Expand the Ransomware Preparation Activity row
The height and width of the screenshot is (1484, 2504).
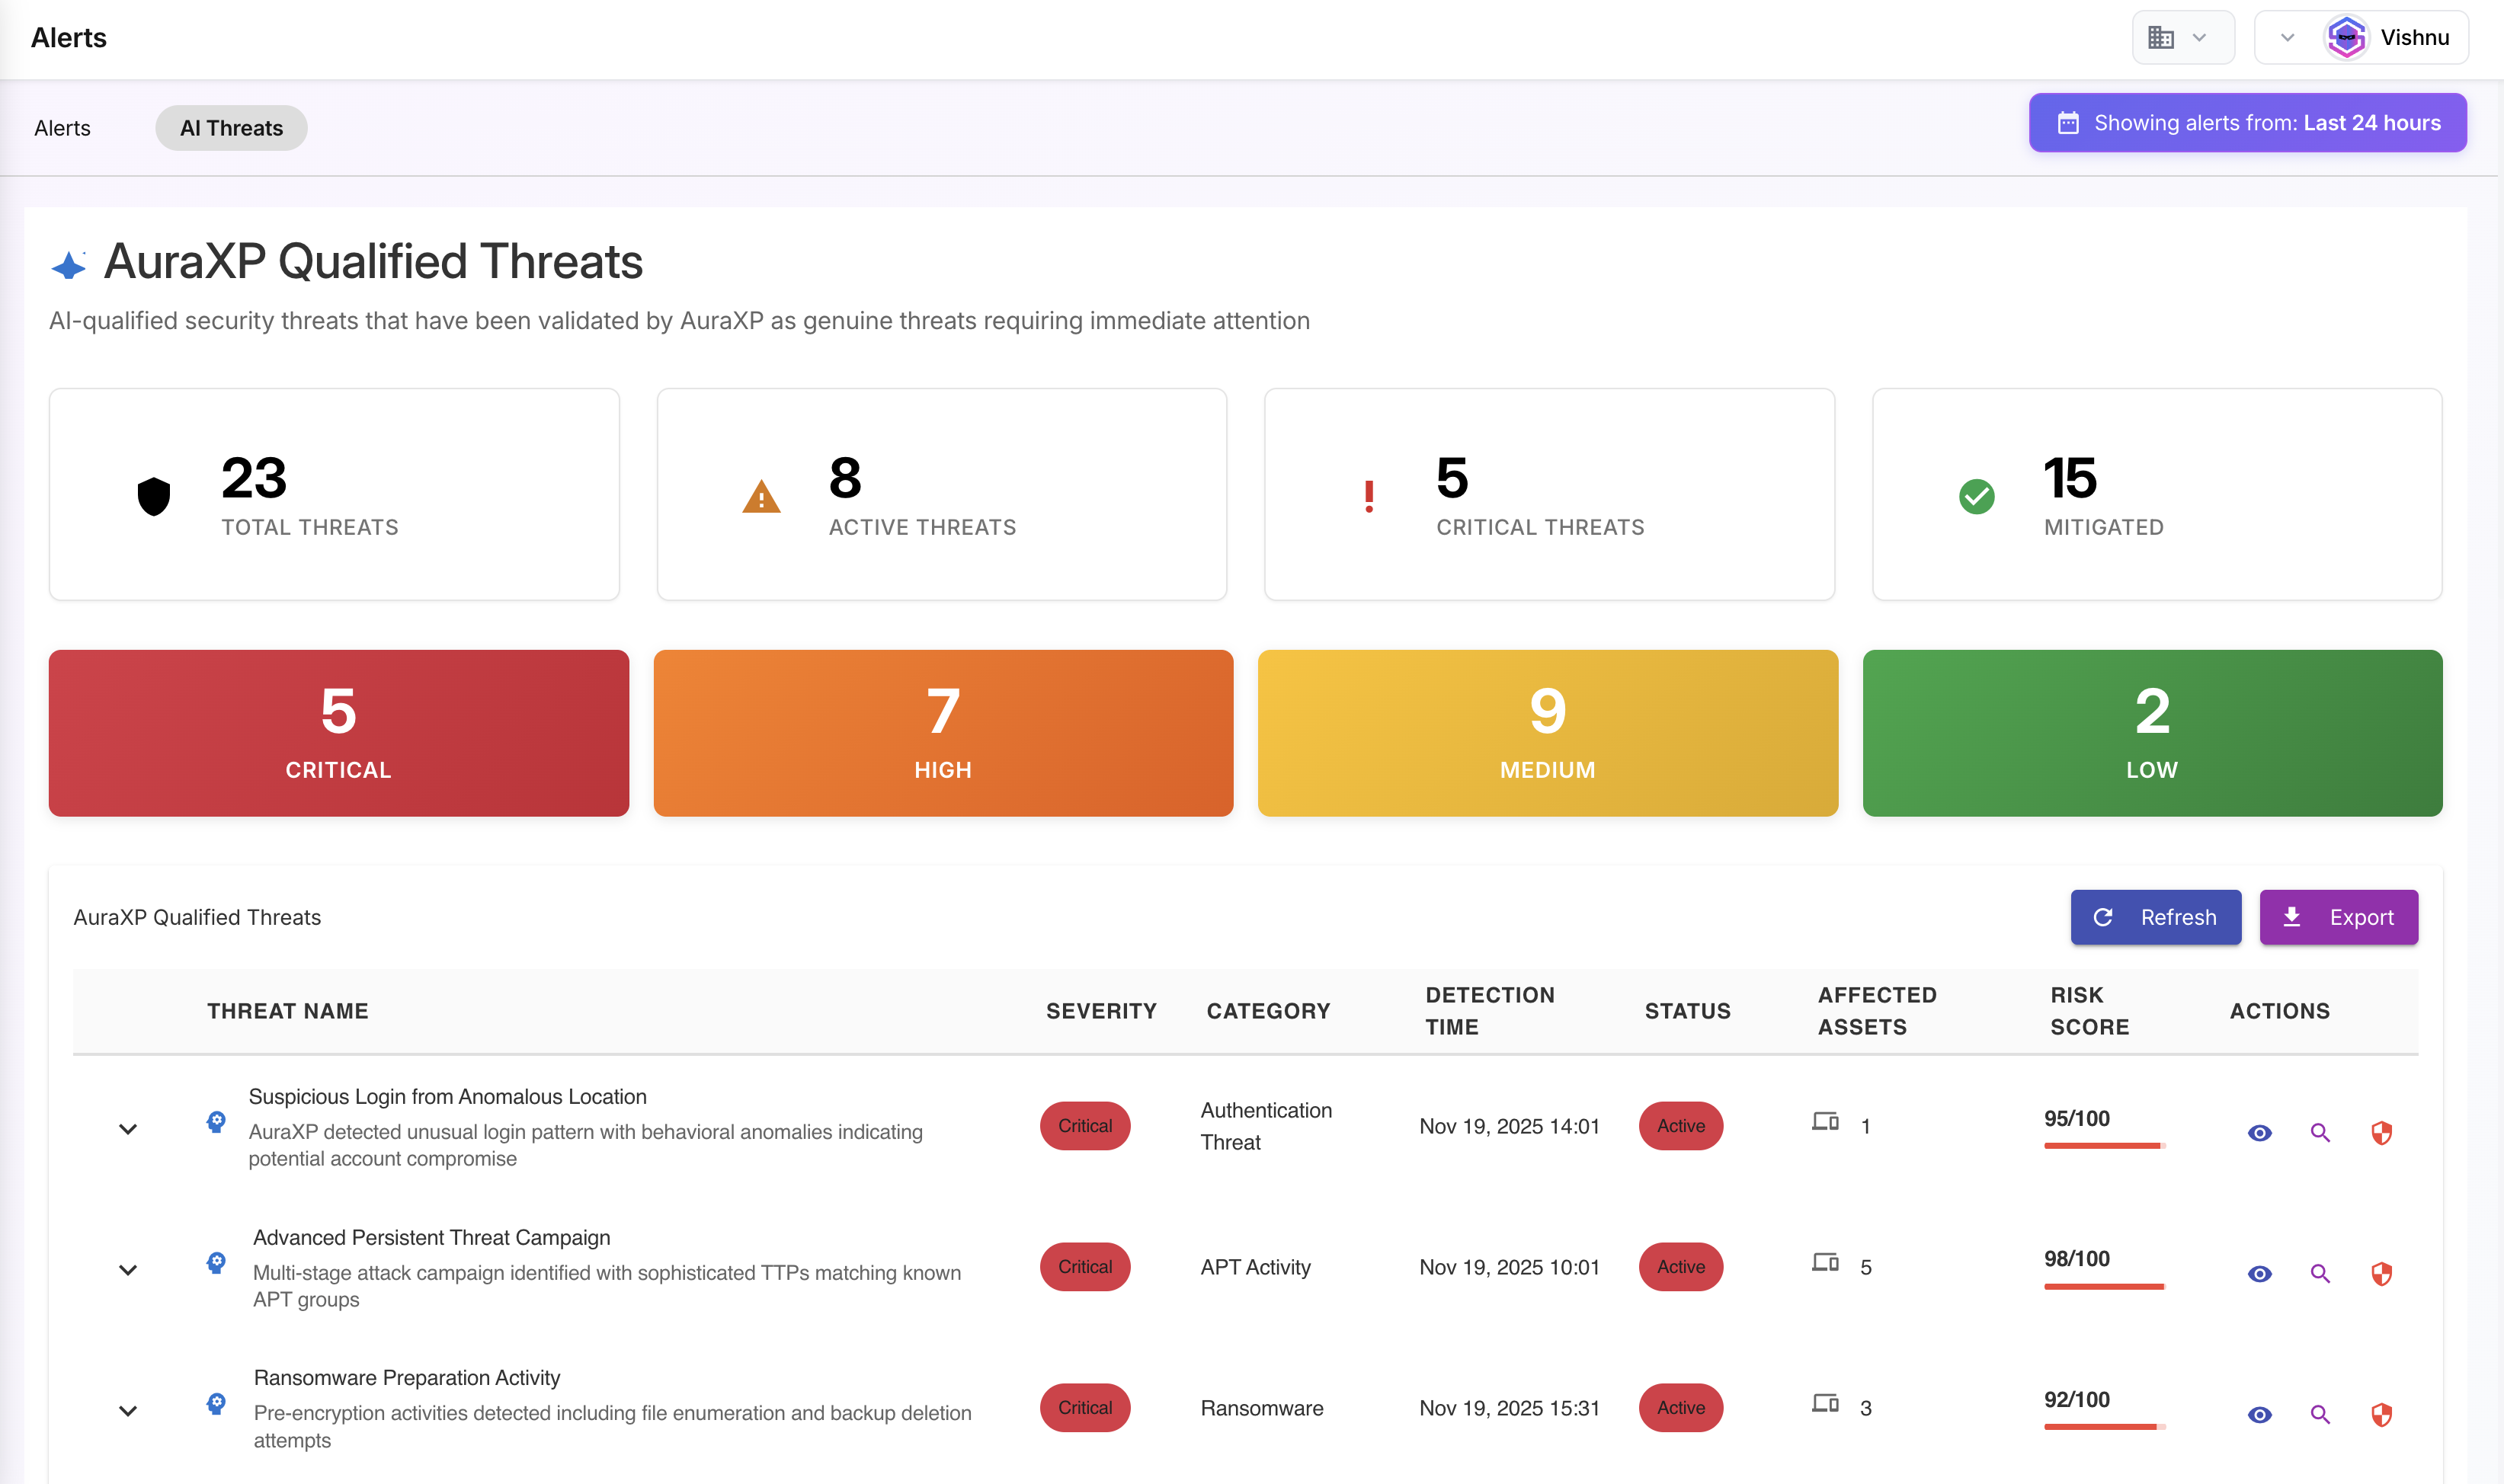[128, 1411]
